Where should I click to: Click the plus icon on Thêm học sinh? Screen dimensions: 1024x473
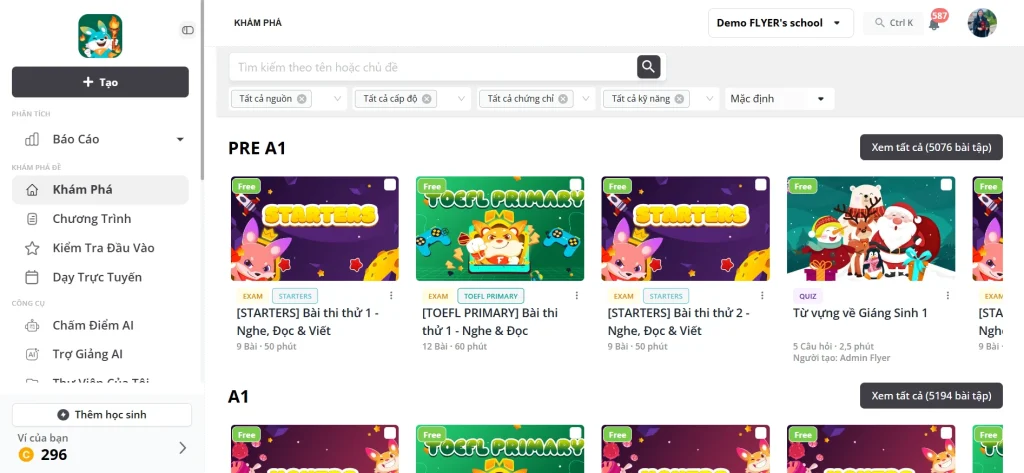pos(63,415)
